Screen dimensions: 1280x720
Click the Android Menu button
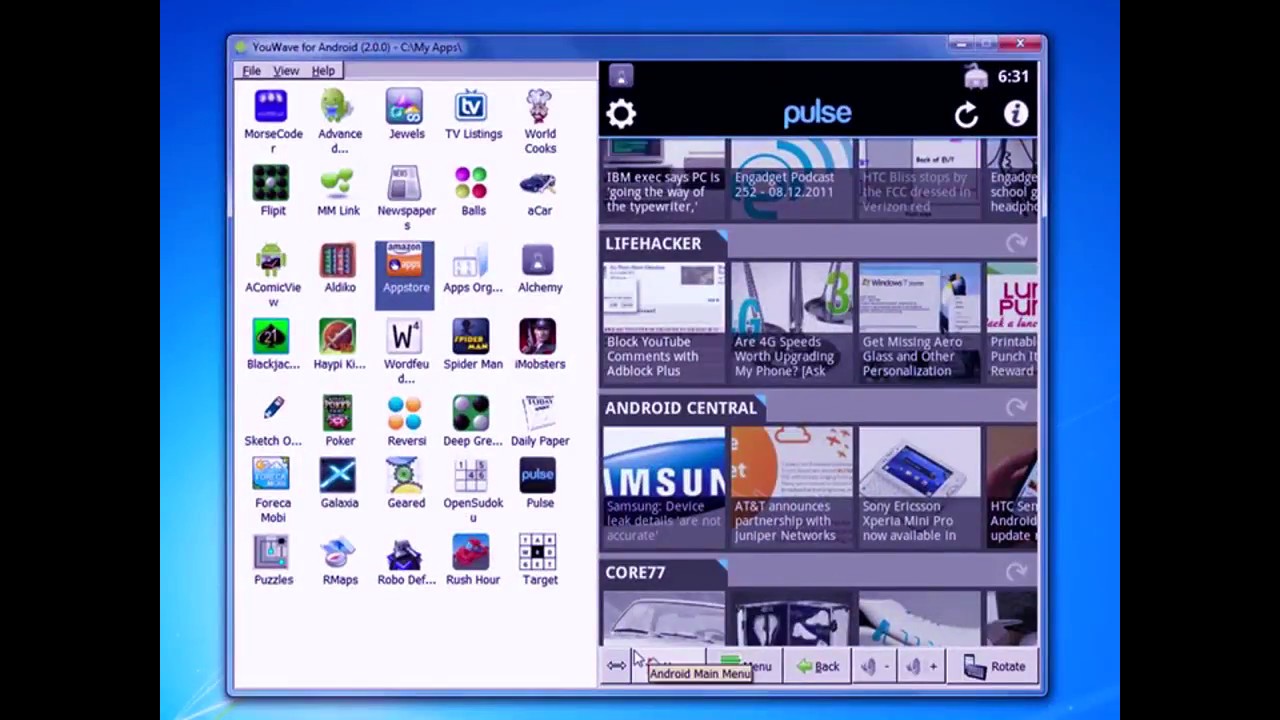pos(745,666)
